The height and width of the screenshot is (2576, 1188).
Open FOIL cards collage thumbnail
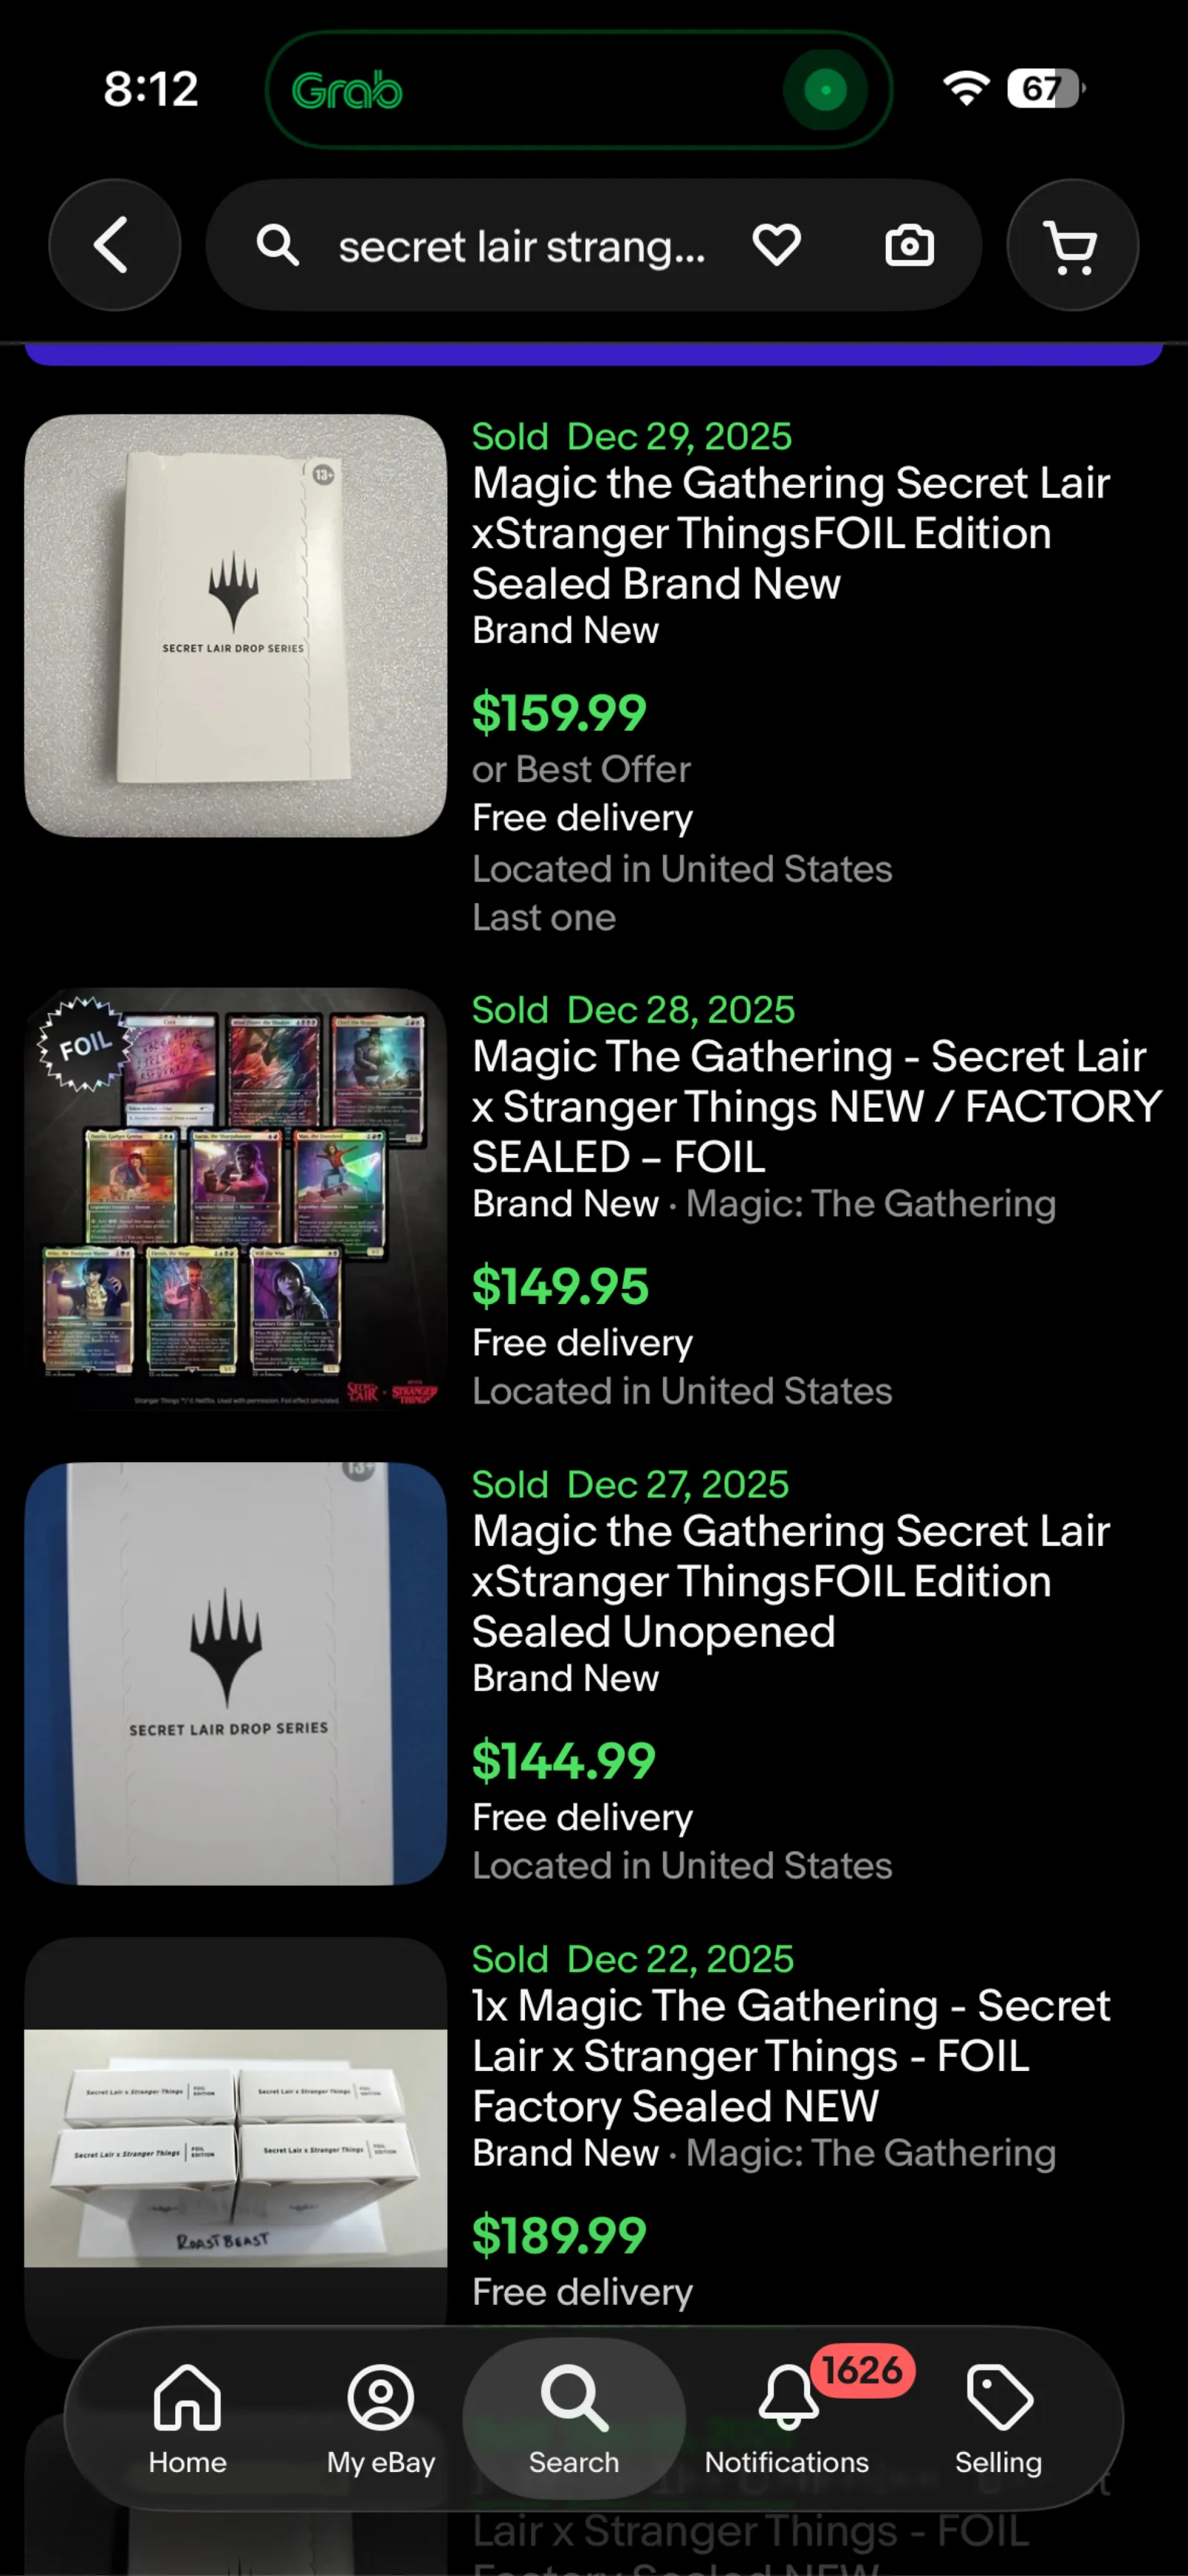pyautogui.click(x=236, y=1199)
